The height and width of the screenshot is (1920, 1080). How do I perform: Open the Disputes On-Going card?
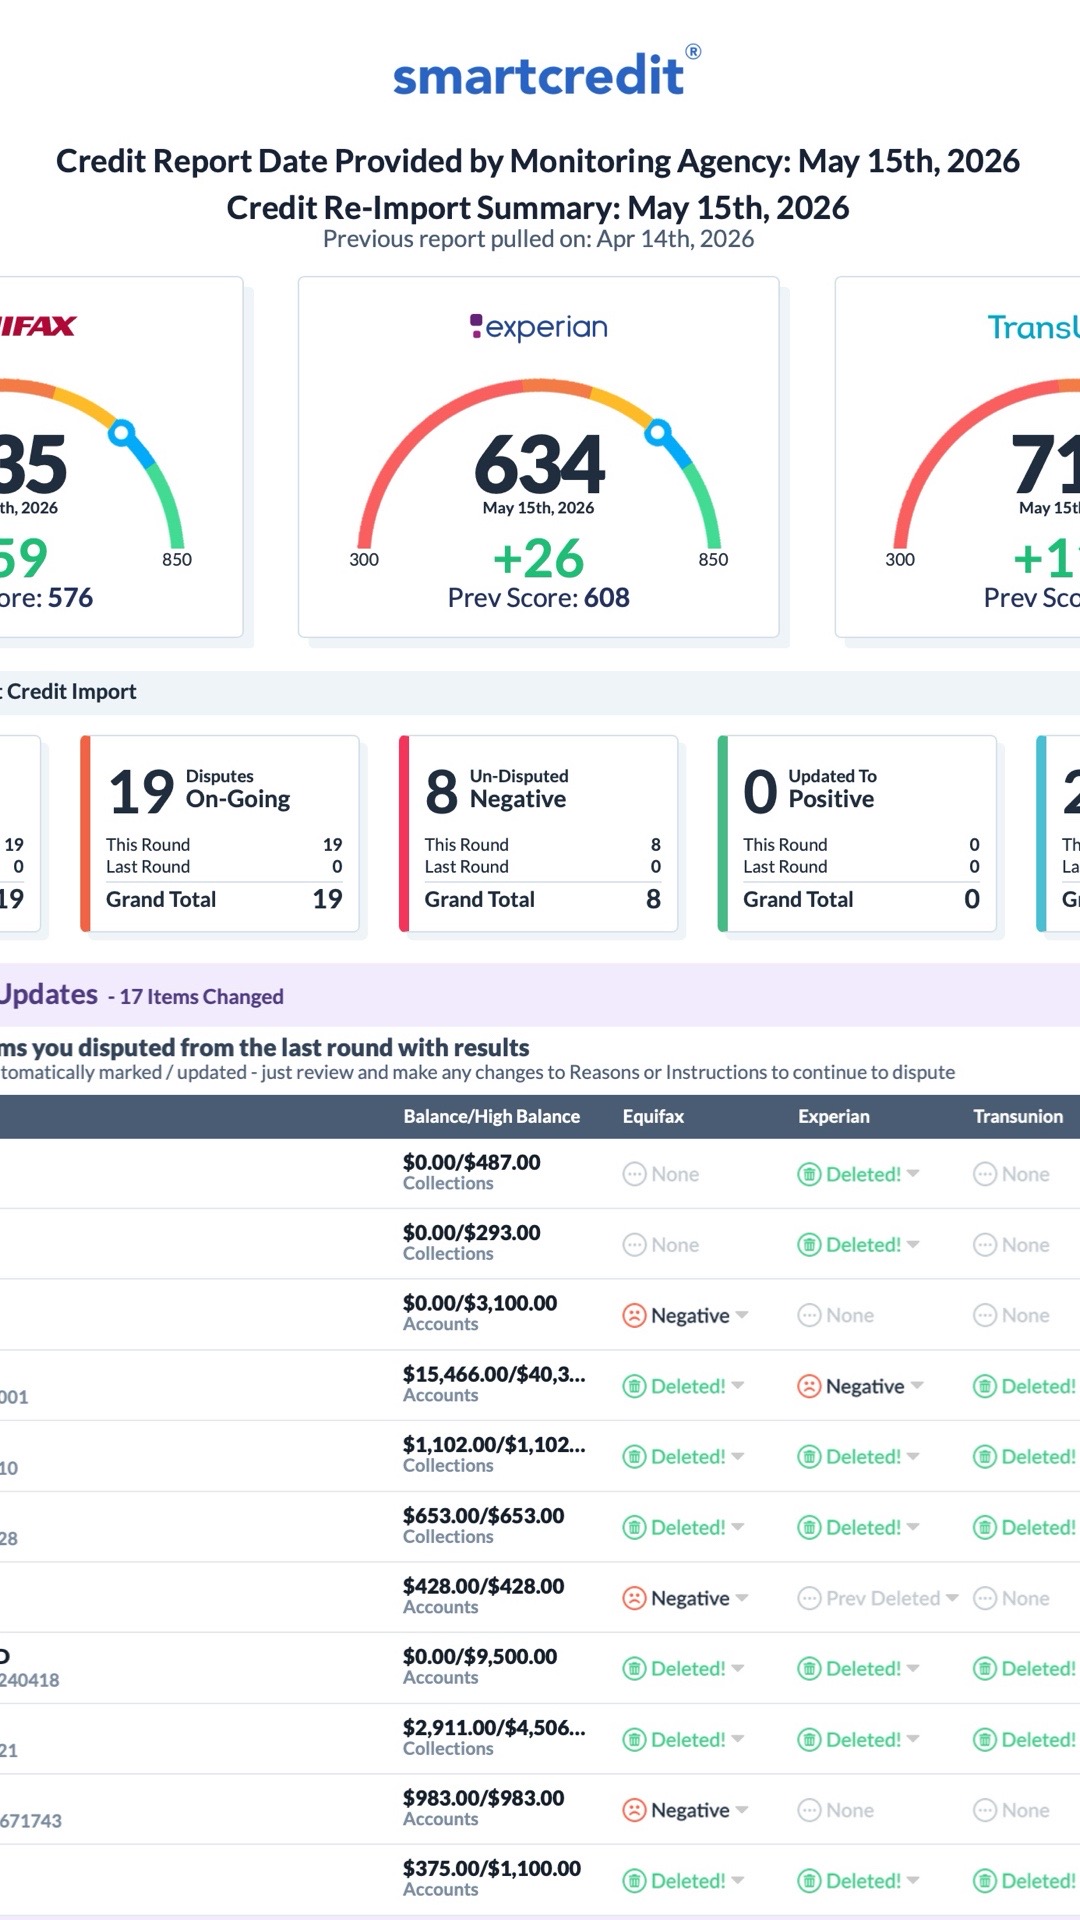(x=220, y=834)
